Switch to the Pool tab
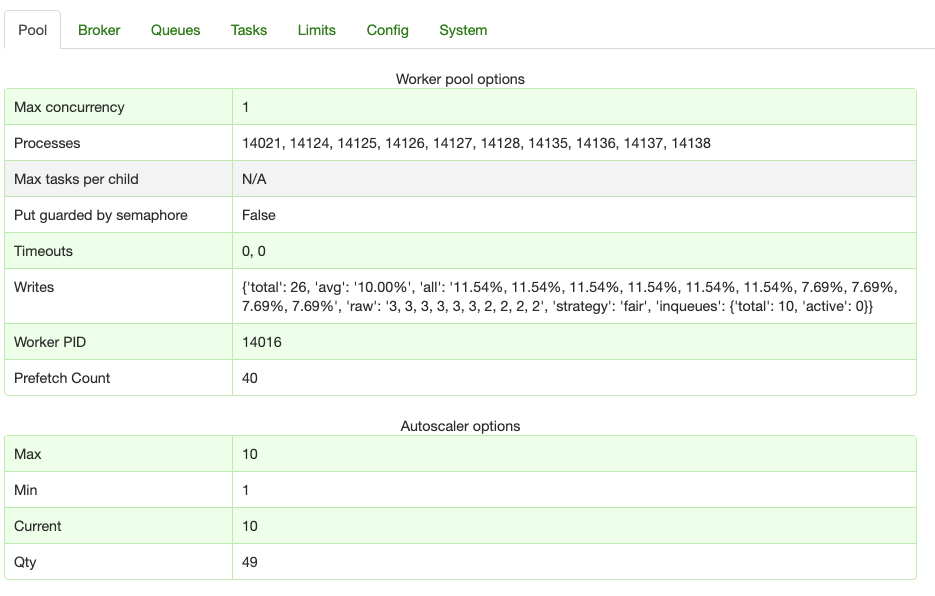 (x=33, y=30)
